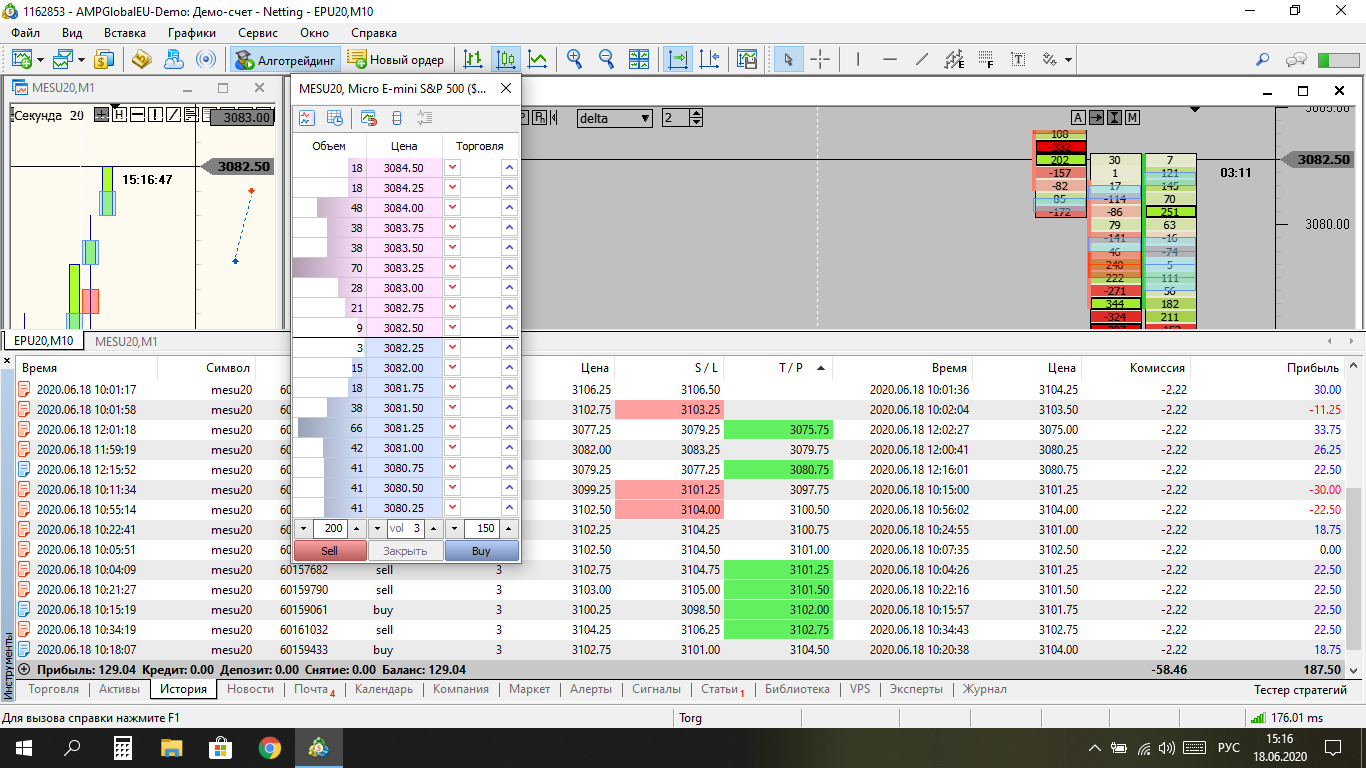
Task: Open Time and Sales icon in Depth of Market
Action: click(x=335, y=118)
